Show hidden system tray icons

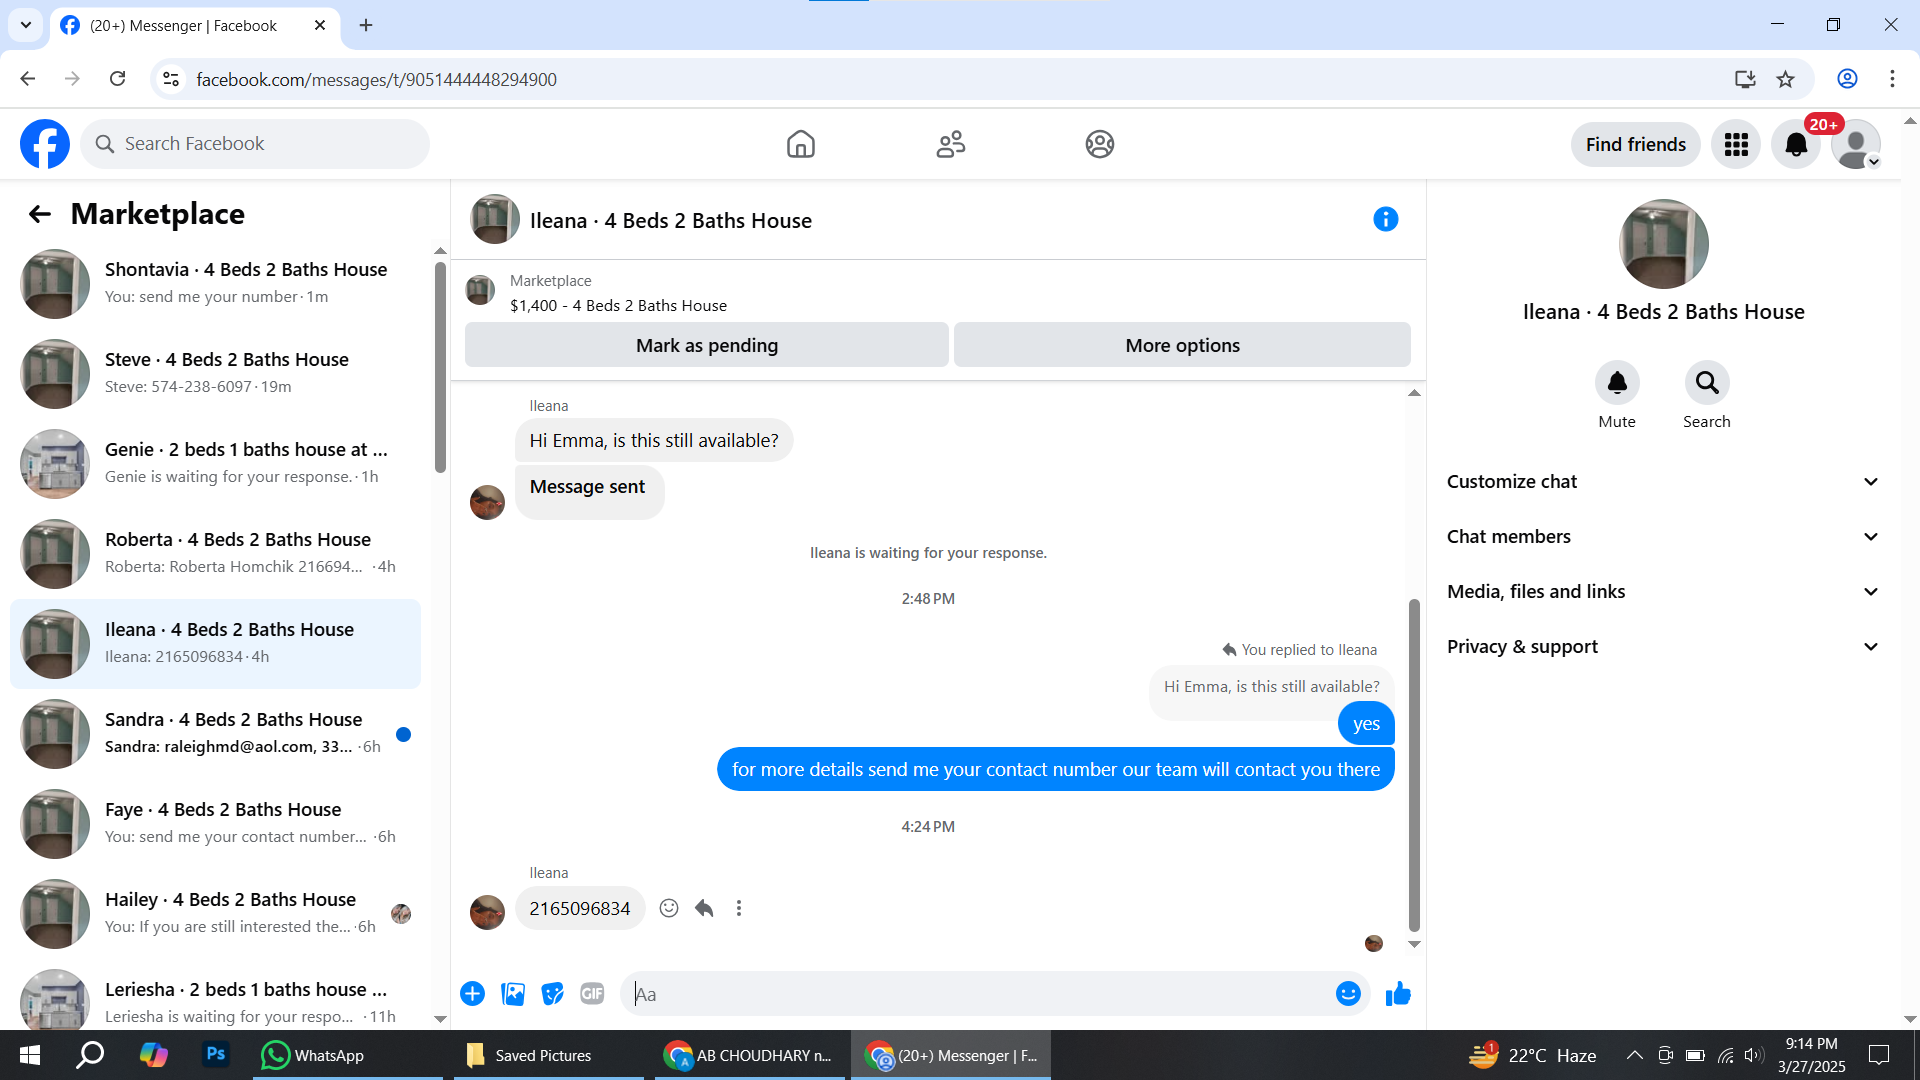tap(1634, 1055)
